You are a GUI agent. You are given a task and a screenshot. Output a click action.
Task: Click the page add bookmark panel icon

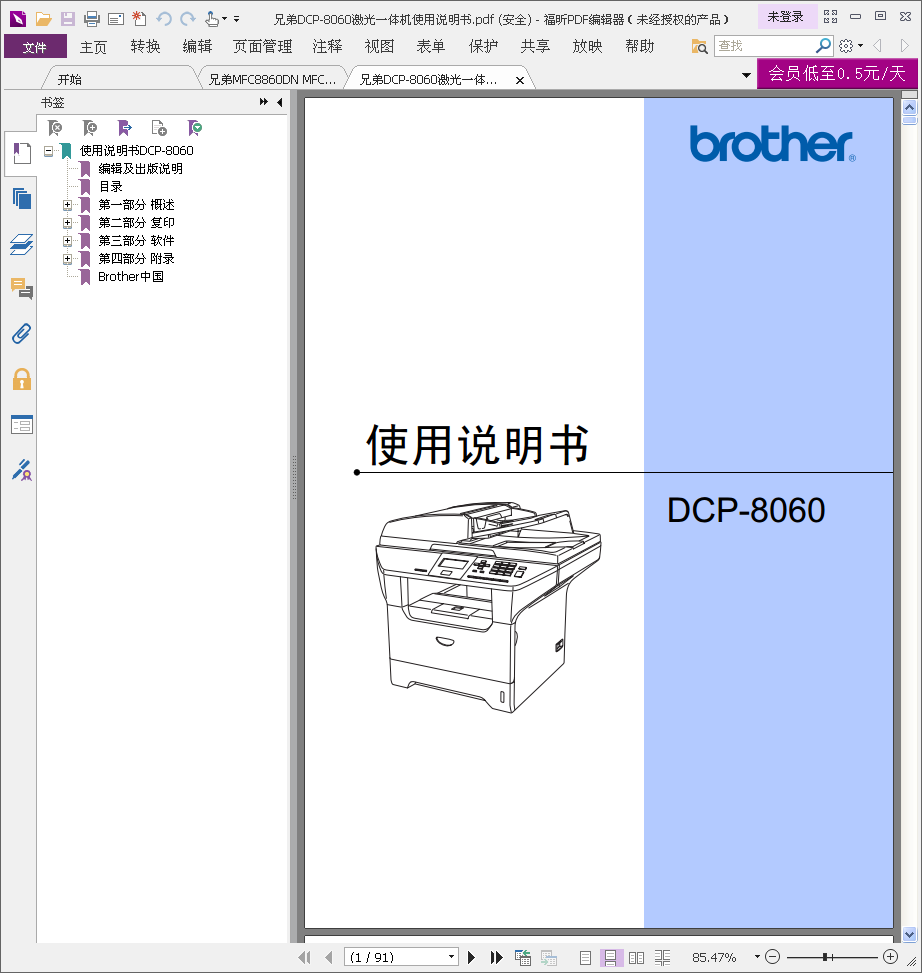159,128
